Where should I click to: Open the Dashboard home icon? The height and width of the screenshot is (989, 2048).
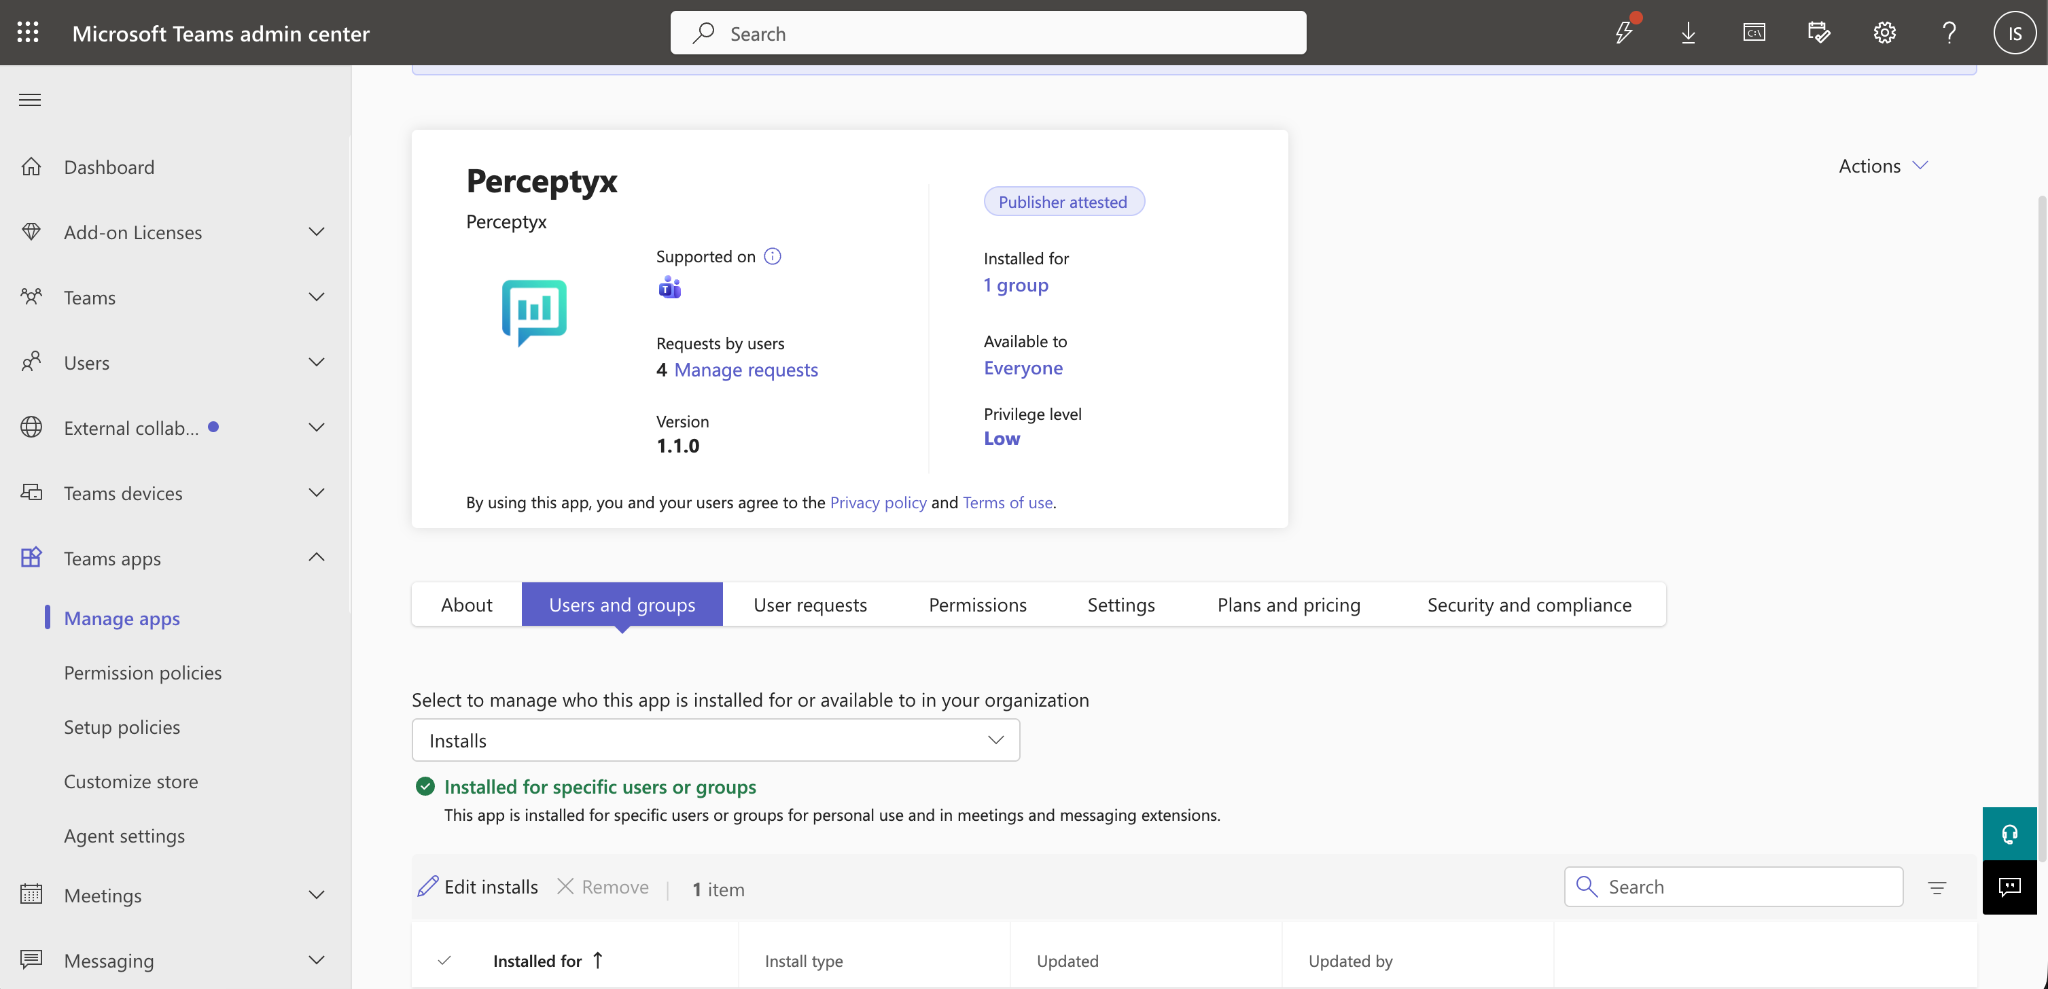[x=32, y=167]
